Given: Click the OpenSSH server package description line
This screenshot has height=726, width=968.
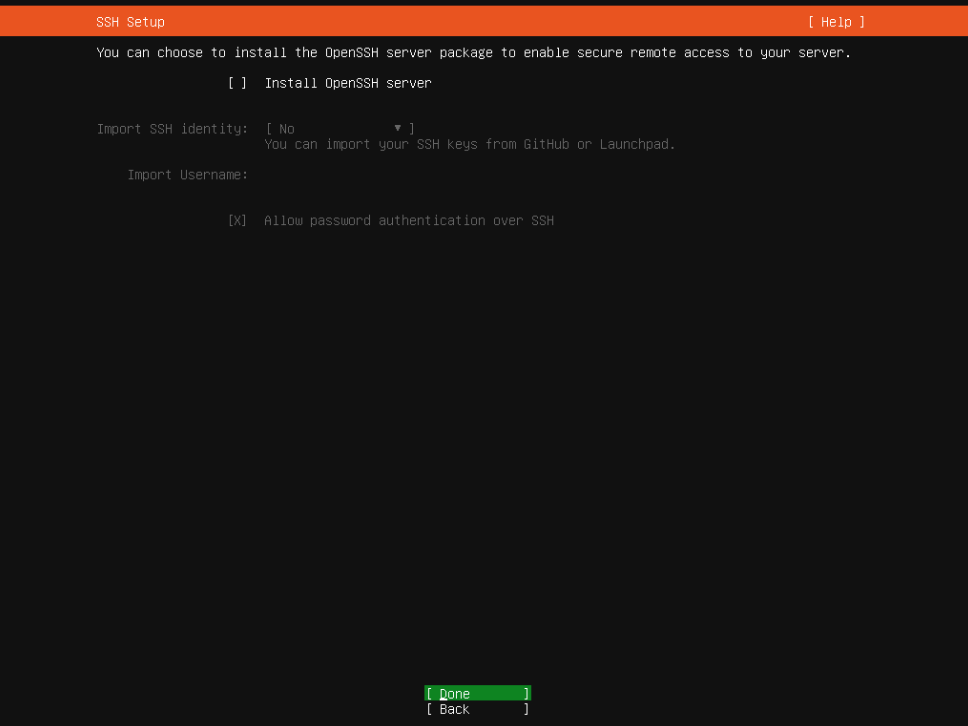Looking at the screenshot, I should click(x=473, y=53).
